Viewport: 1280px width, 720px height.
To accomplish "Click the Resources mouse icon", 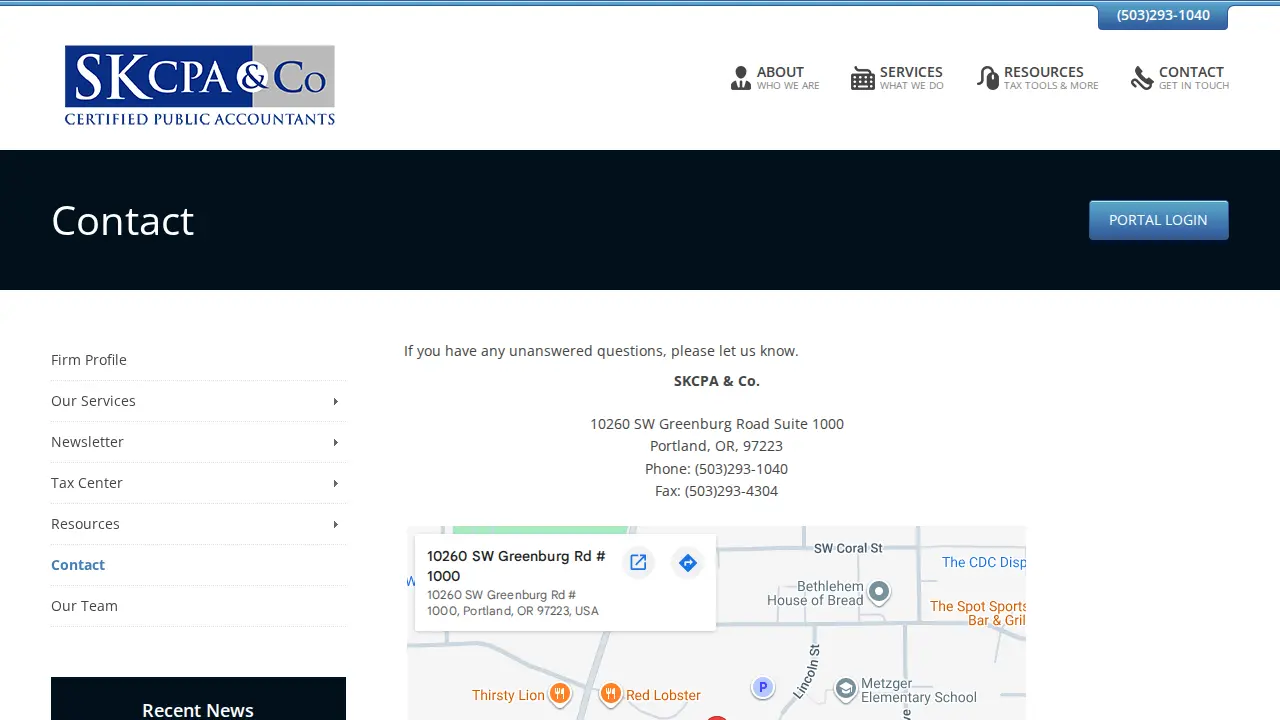I will tap(988, 78).
